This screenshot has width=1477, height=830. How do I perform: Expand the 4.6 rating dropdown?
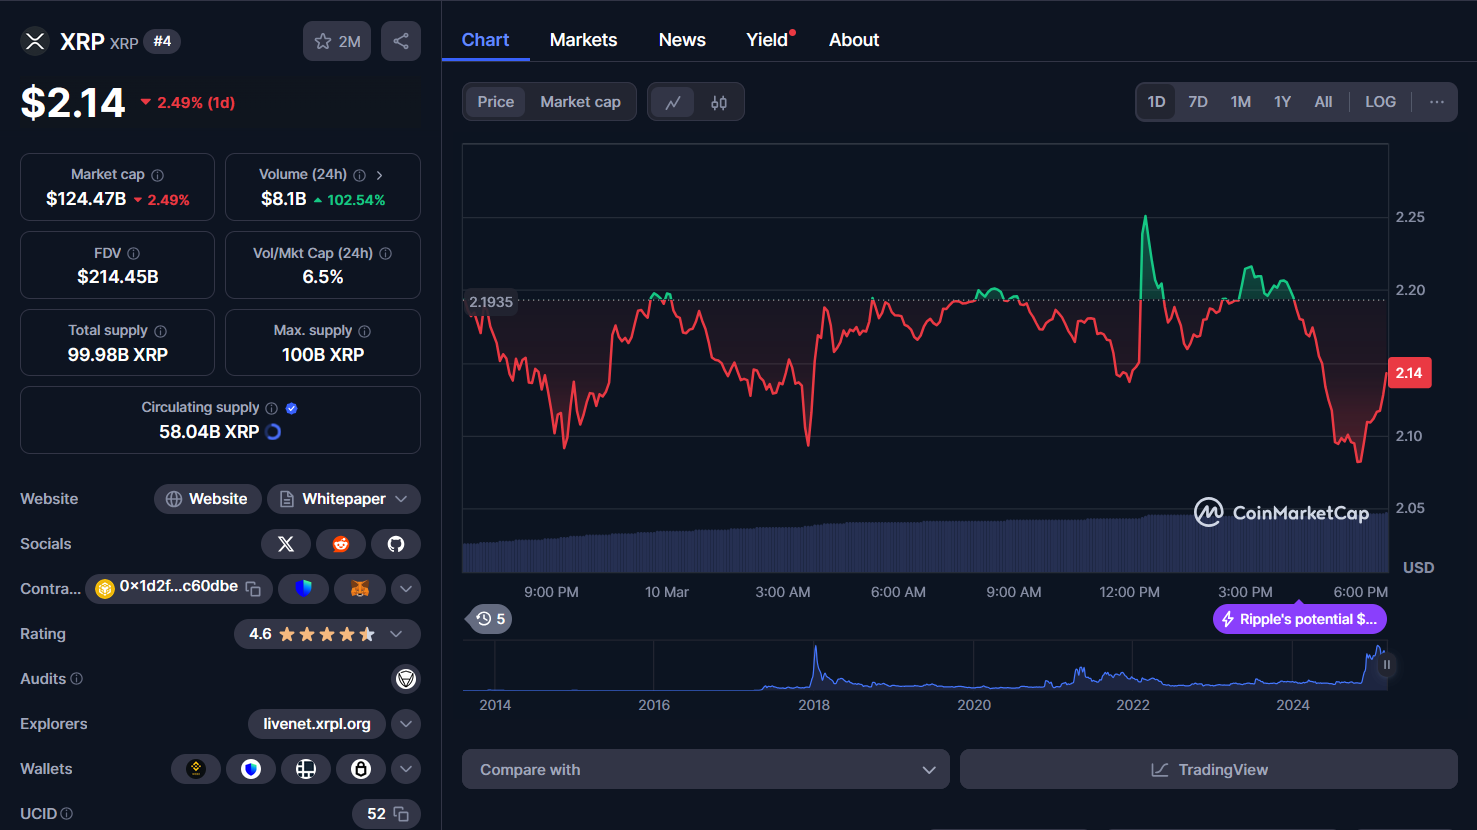397,634
